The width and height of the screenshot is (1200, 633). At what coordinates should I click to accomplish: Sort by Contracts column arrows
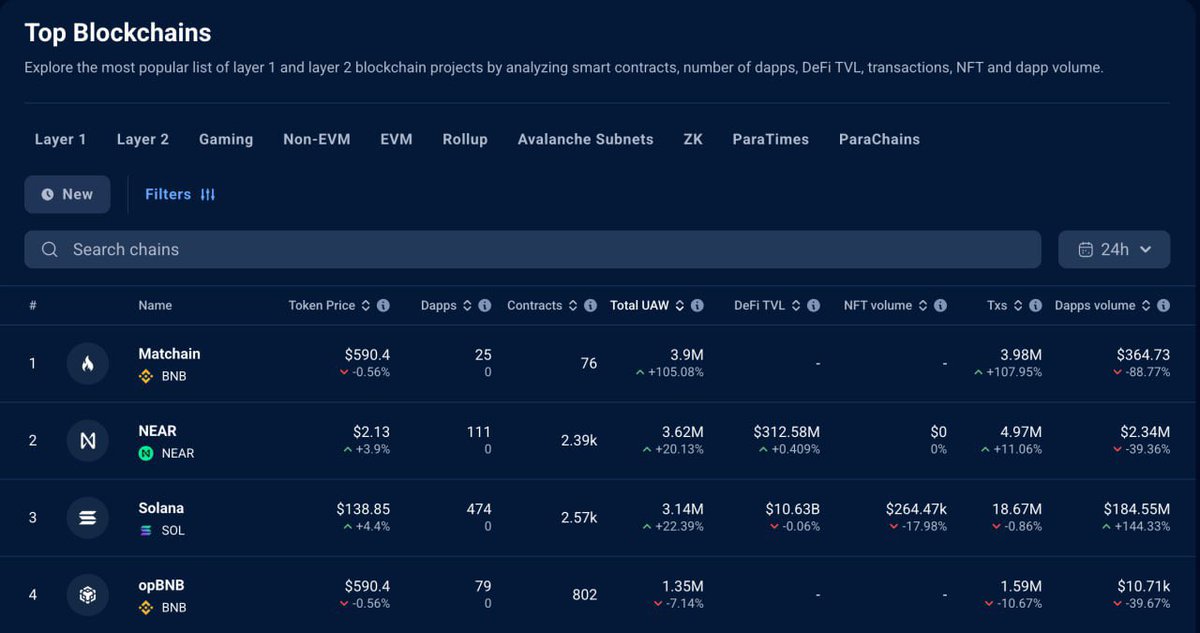pos(573,306)
